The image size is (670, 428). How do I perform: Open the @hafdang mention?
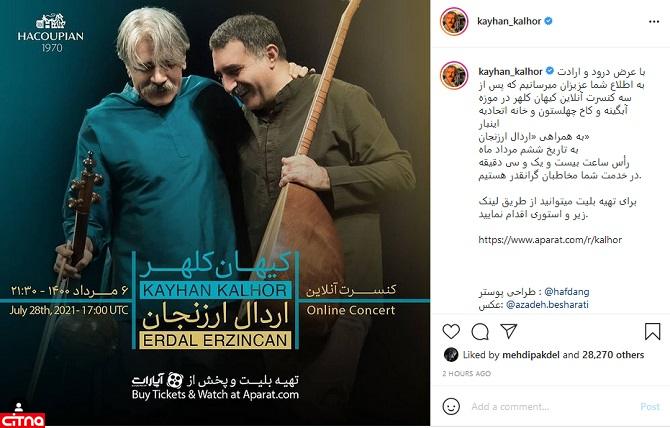tap(567, 292)
